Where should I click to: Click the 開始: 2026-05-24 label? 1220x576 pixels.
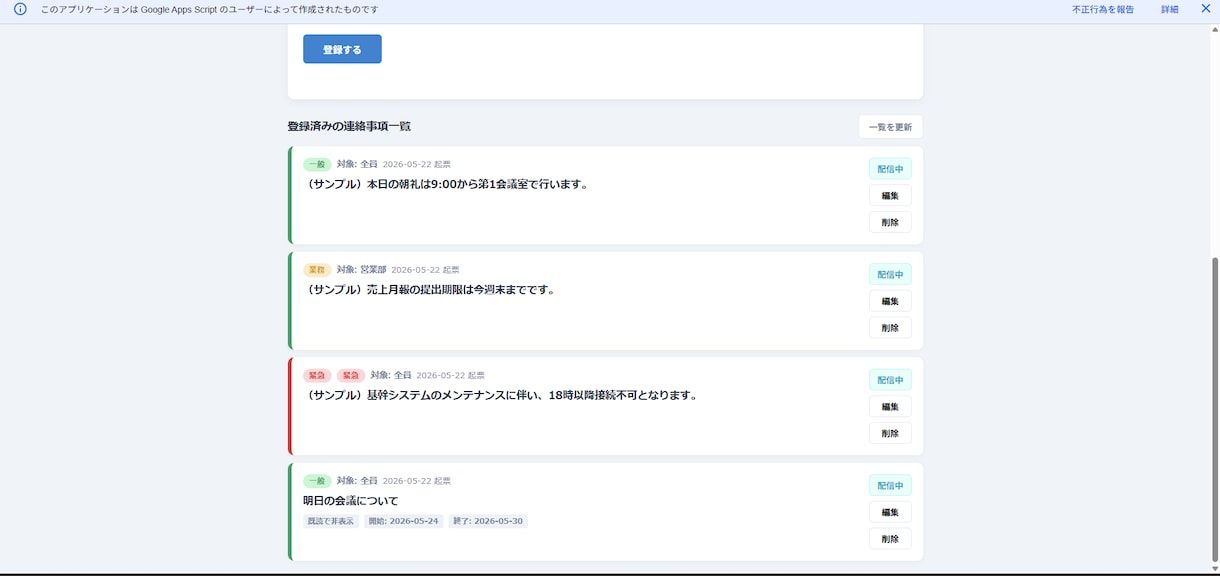tap(403, 521)
